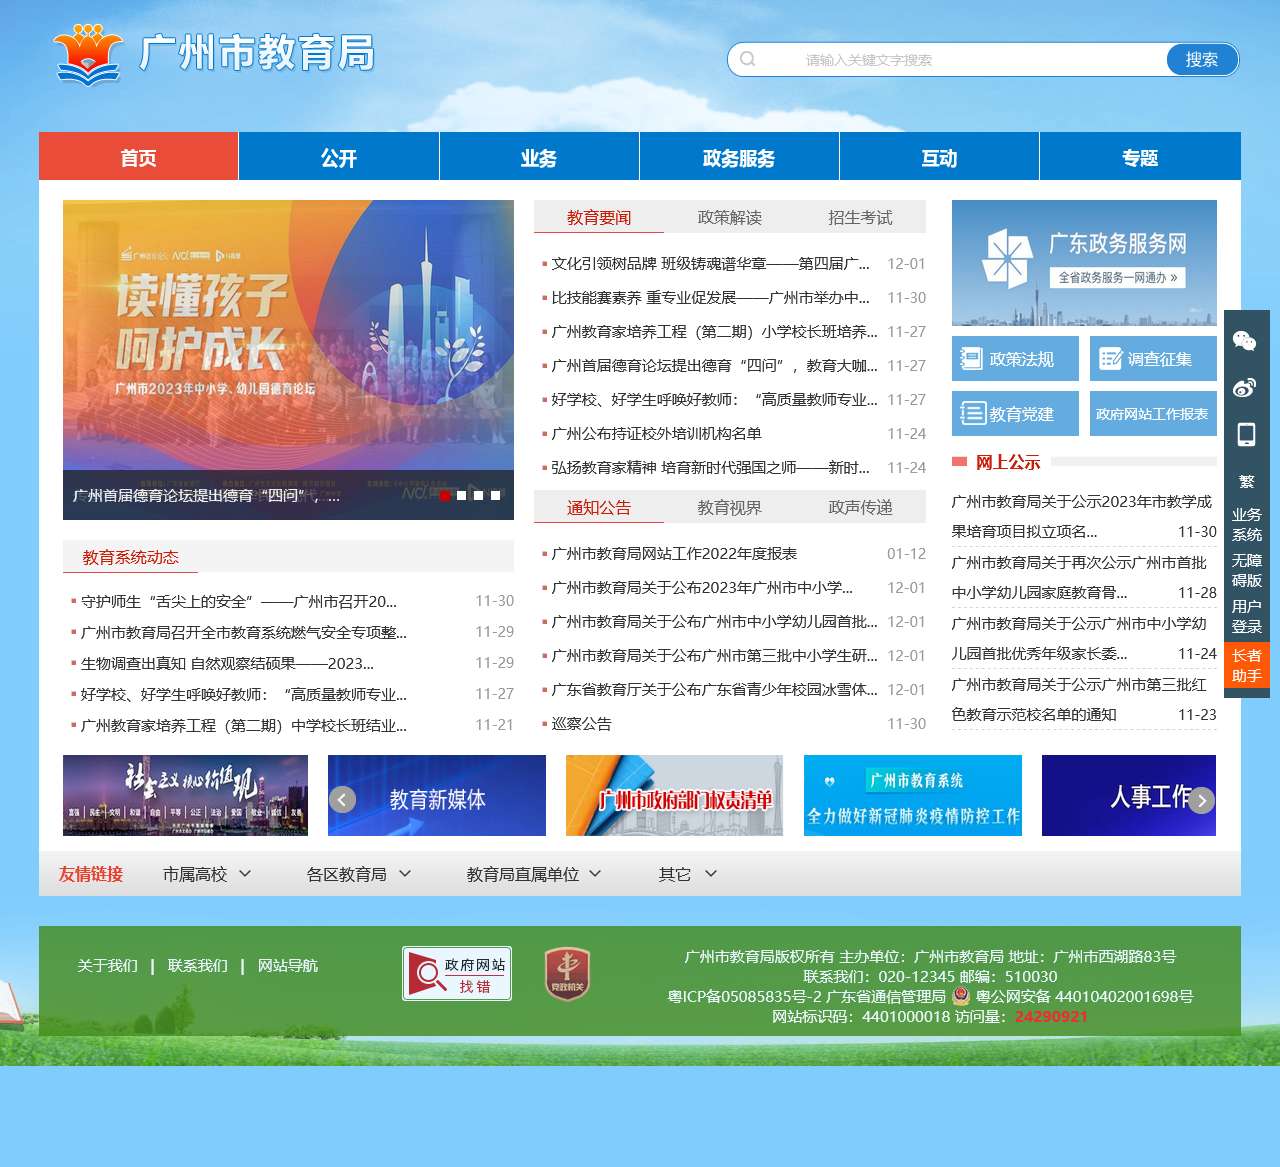Open 业务 in main navigation
This screenshot has height=1167, width=1280.
click(x=539, y=157)
